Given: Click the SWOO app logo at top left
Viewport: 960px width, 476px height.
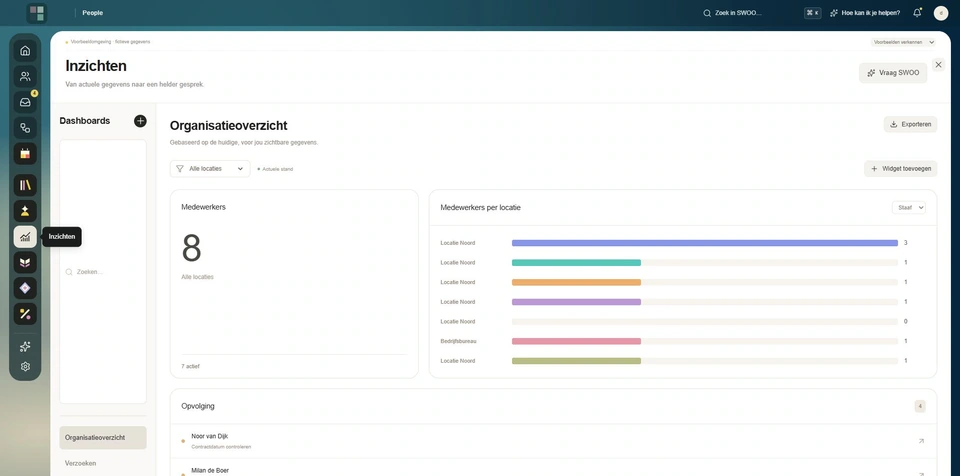Looking at the screenshot, I should pyautogui.click(x=37, y=13).
